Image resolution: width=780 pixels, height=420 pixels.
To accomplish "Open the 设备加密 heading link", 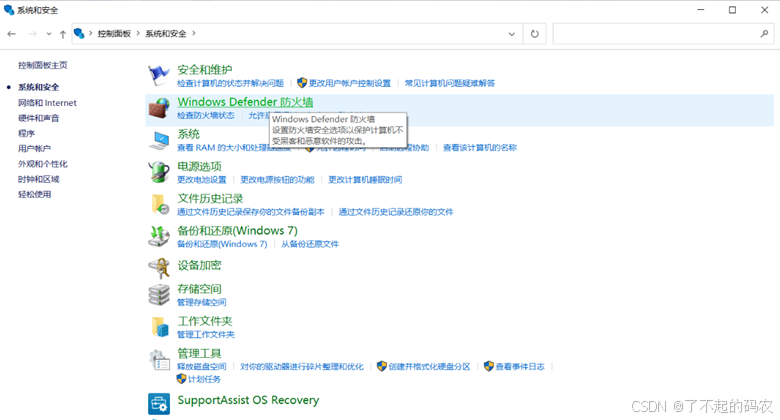I will point(199,265).
